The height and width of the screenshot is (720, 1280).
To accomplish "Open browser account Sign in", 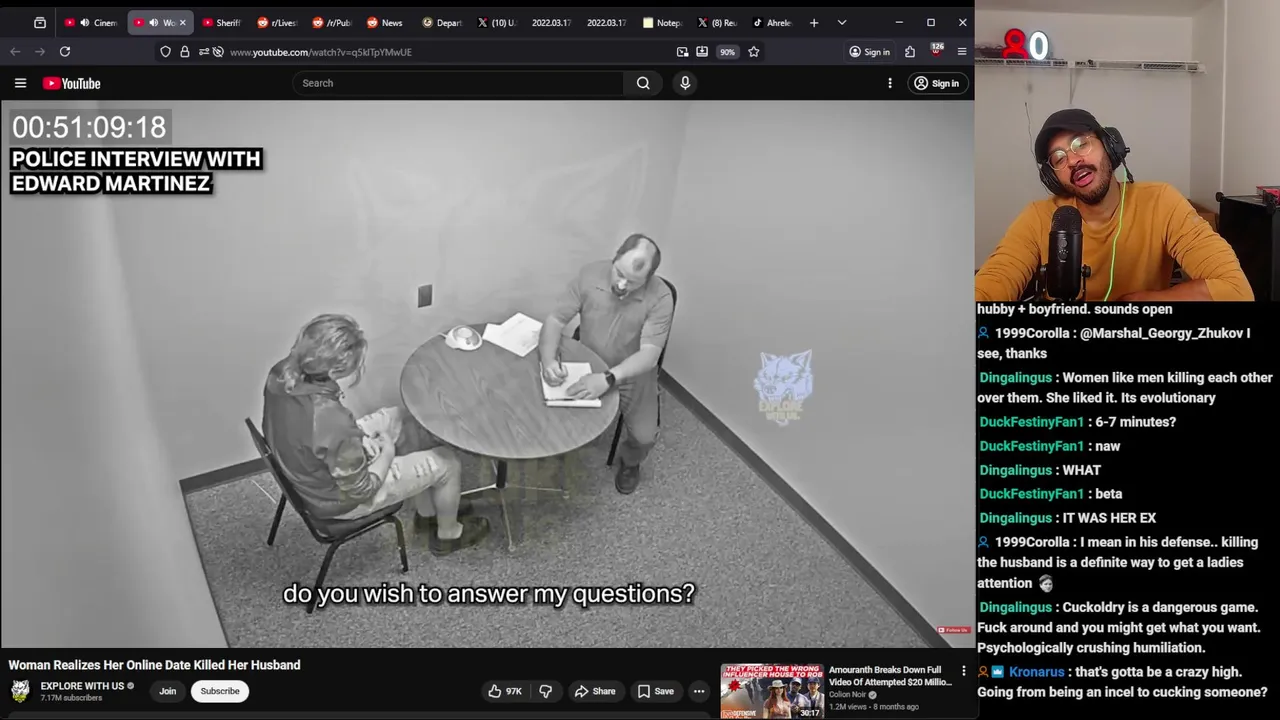I will (x=869, y=52).
